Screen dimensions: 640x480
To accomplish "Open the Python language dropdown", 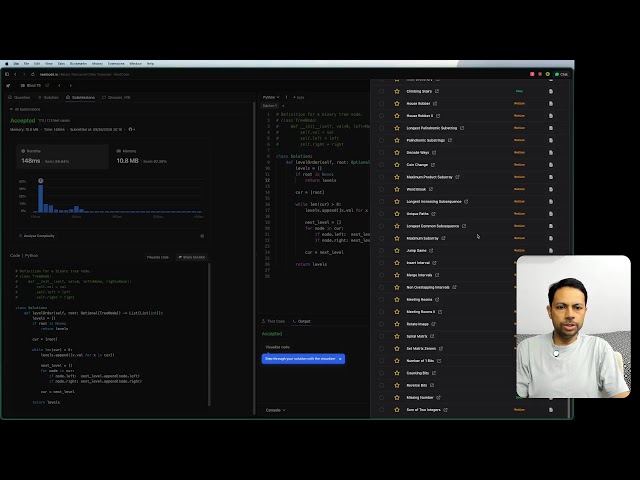I will [271, 97].
